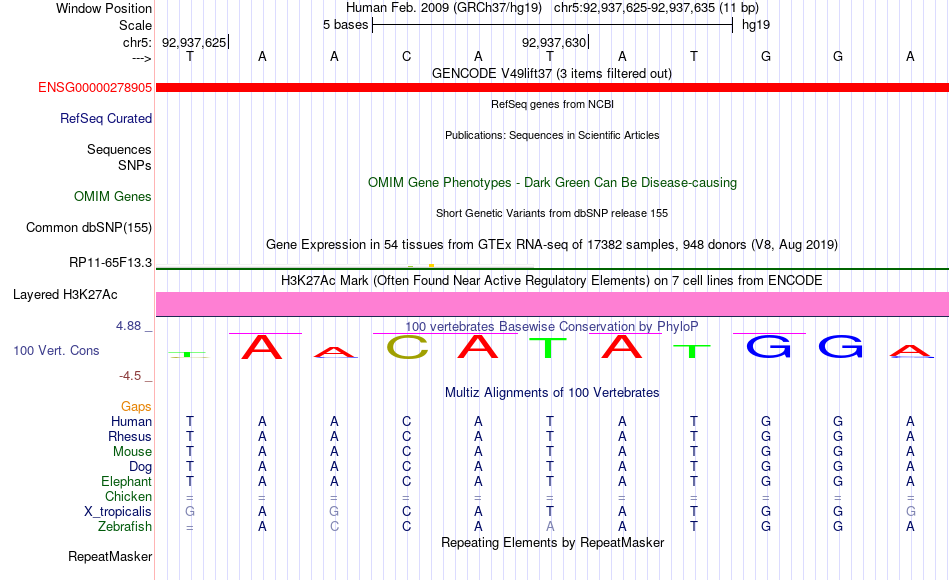950x580 pixels.
Task: Click the Human species row label
Action: click(x=131, y=422)
